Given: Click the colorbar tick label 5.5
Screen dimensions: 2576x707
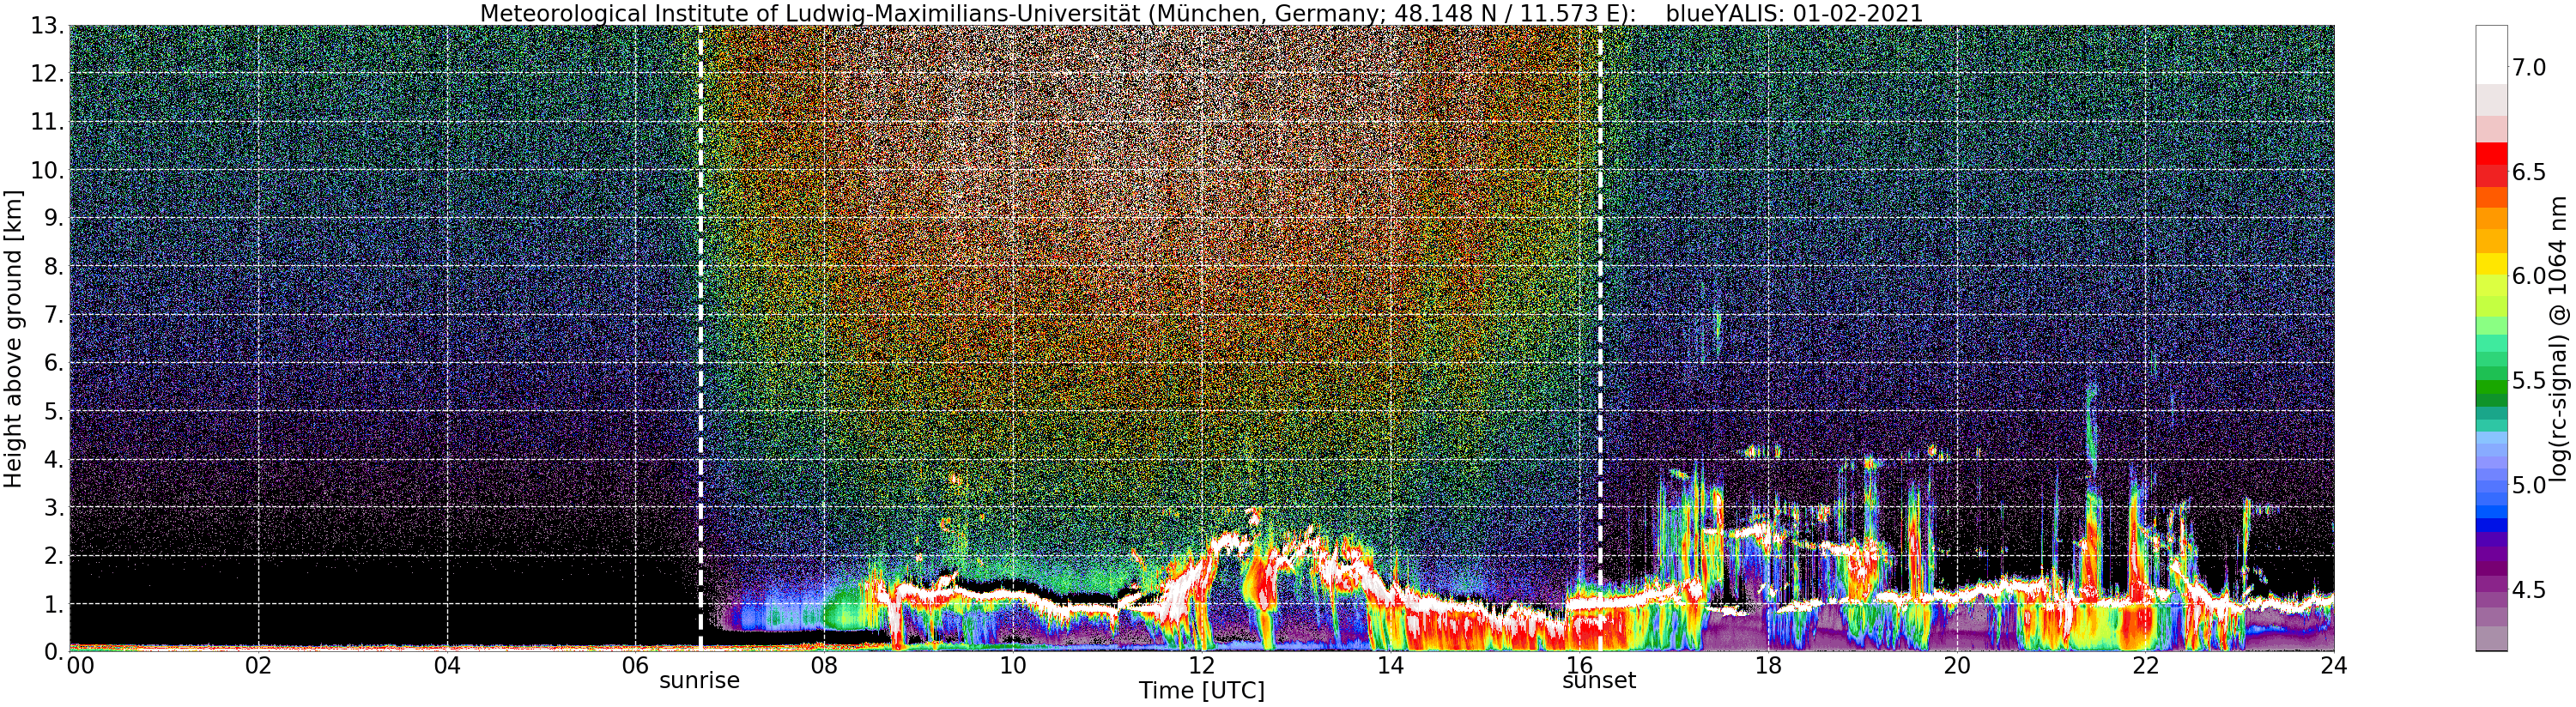Looking at the screenshot, I should click(2529, 381).
